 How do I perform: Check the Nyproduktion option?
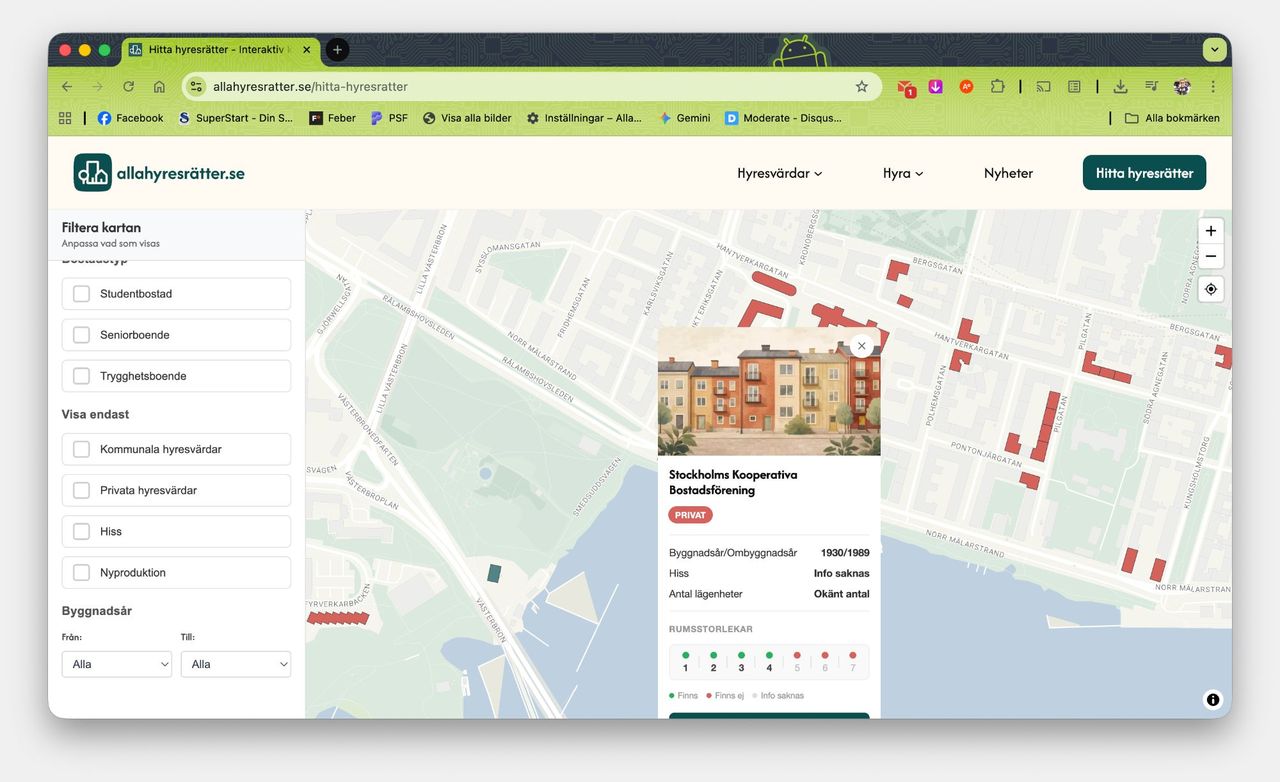pos(82,573)
